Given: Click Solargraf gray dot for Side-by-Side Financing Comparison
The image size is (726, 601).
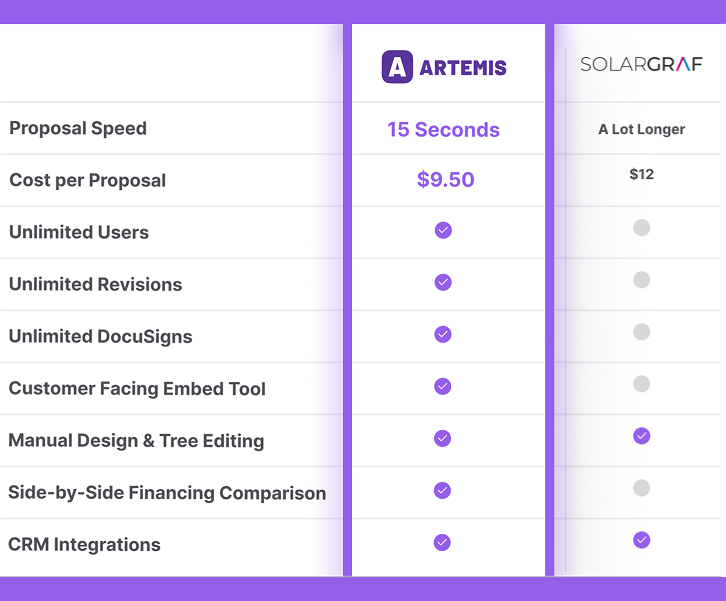Looking at the screenshot, I should 642,488.
